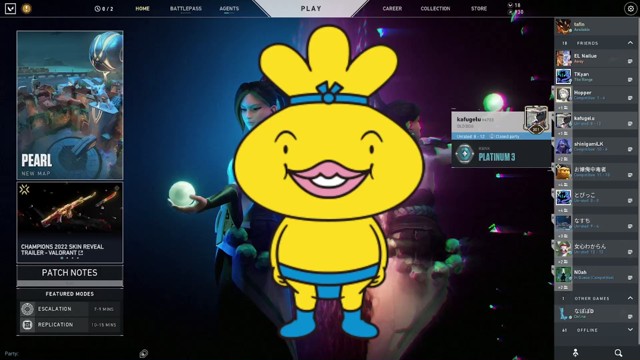
Task: Click shinigamiLK's avatar
Action: tap(563, 146)
